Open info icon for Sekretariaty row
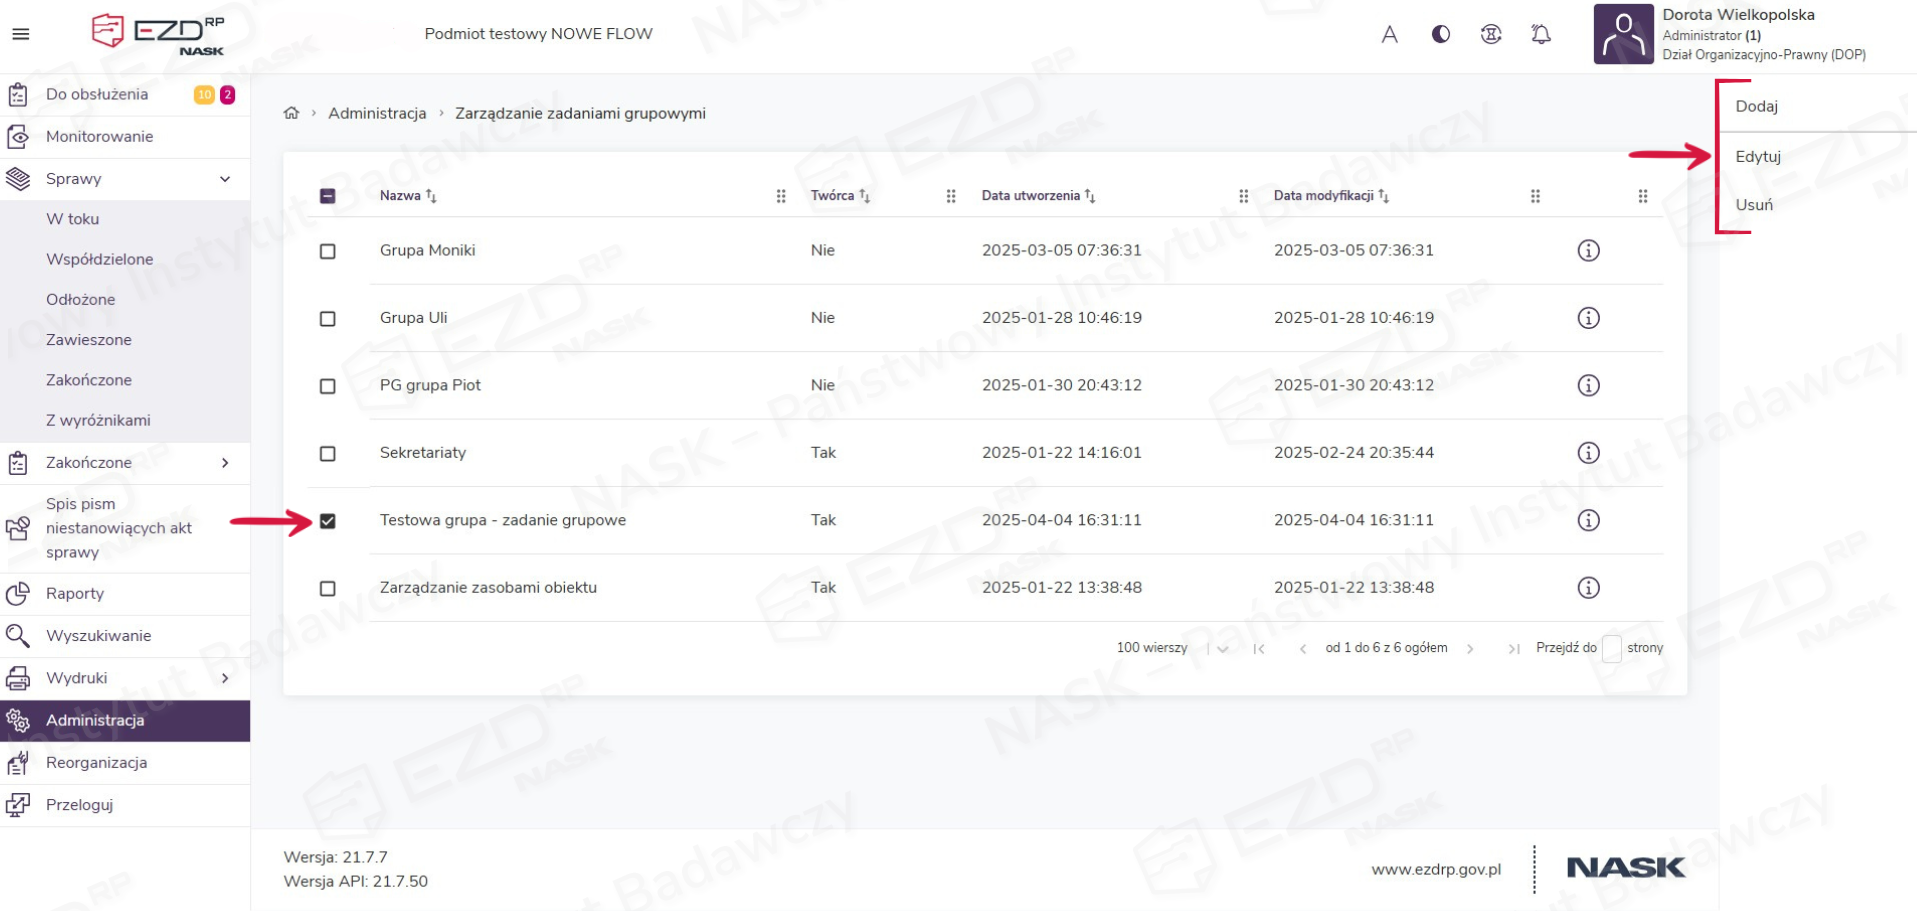 tap(1588, 453)
